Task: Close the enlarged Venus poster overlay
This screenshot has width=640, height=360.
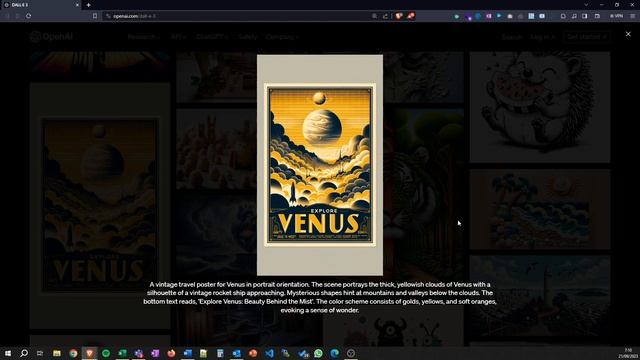Action: tap(628, 34)
